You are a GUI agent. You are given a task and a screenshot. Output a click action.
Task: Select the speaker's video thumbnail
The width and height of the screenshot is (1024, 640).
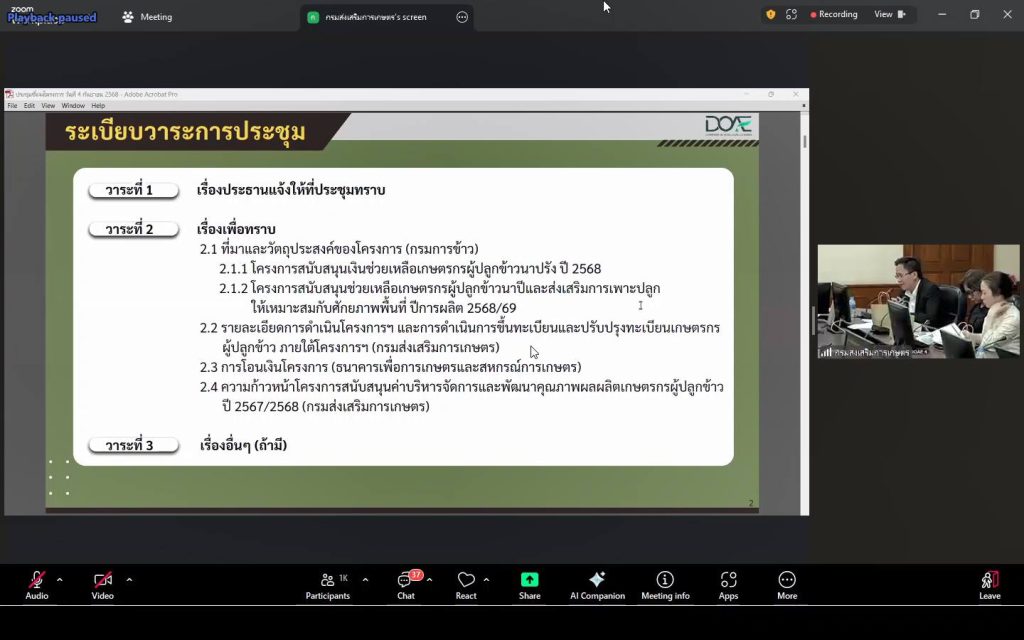(918, 301)
